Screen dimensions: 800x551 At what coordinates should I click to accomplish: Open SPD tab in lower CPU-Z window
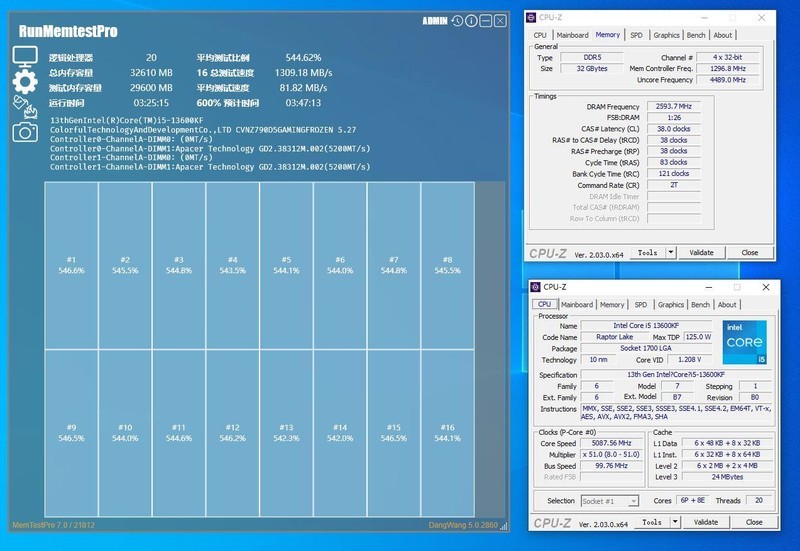641,305
